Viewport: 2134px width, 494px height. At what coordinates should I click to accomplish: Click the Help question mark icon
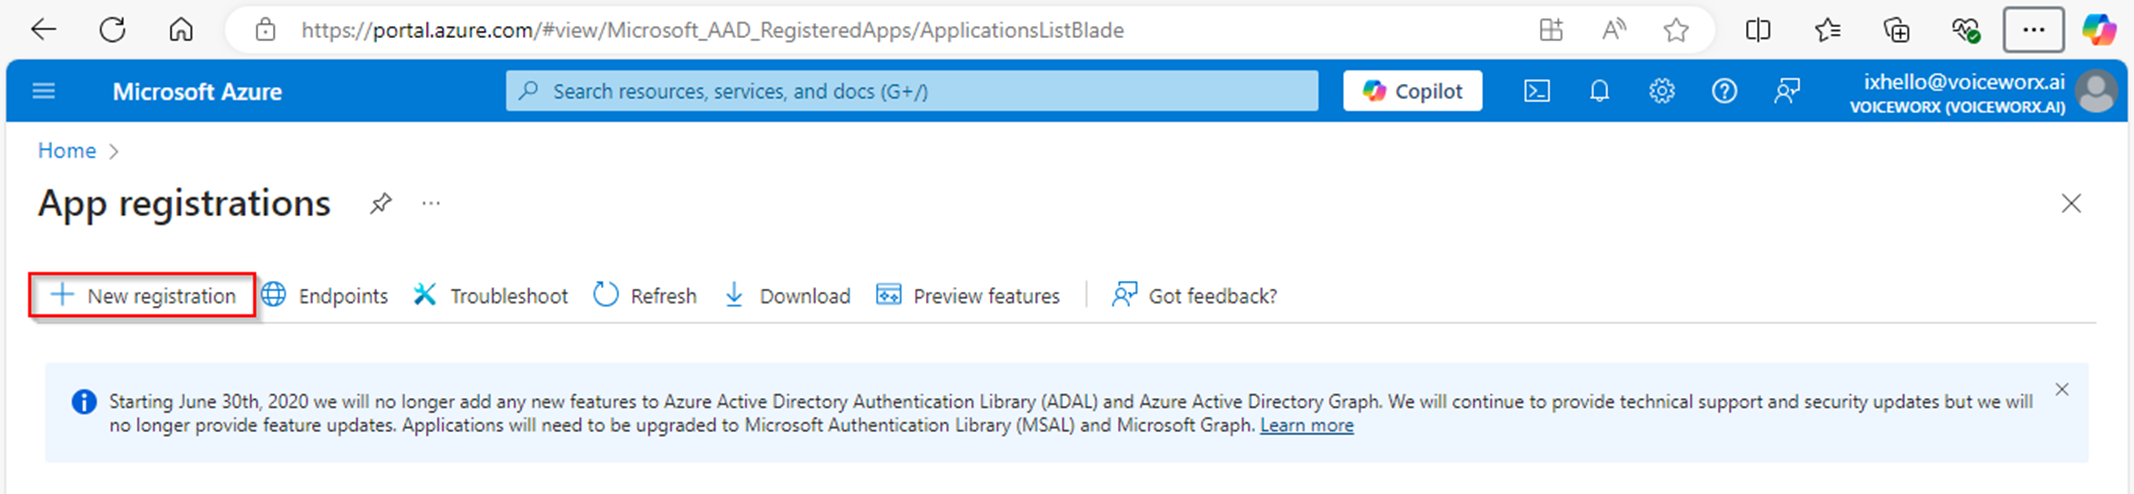[1724, 91]
